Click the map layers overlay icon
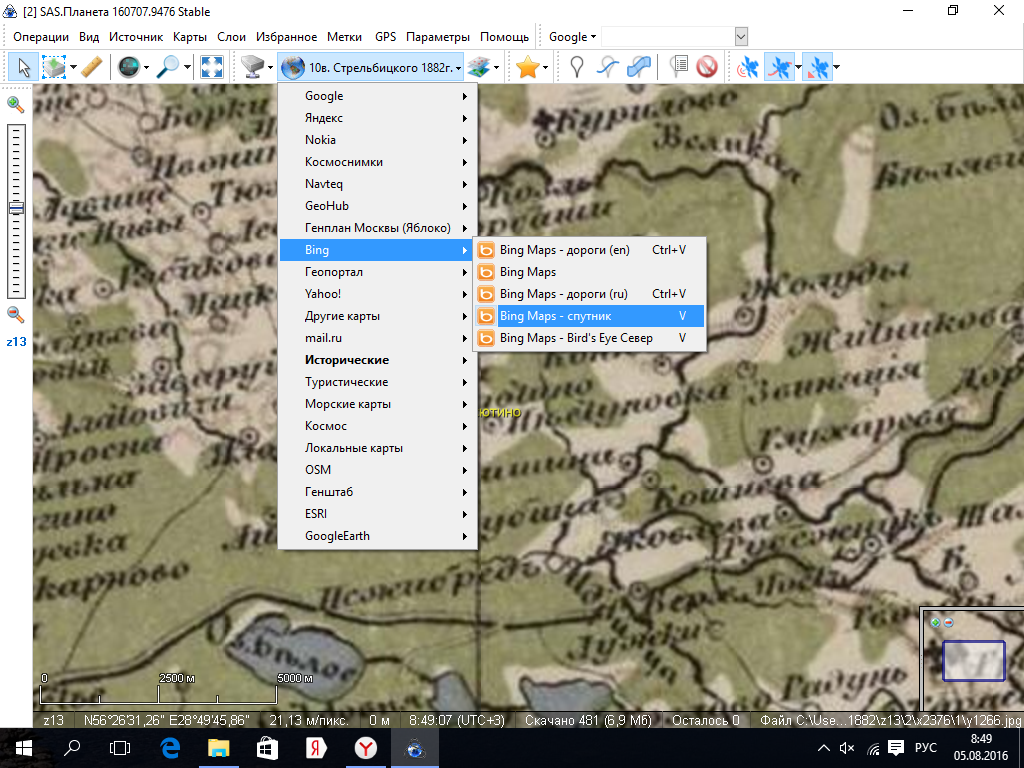1024x768 pixels. (479, 67)
